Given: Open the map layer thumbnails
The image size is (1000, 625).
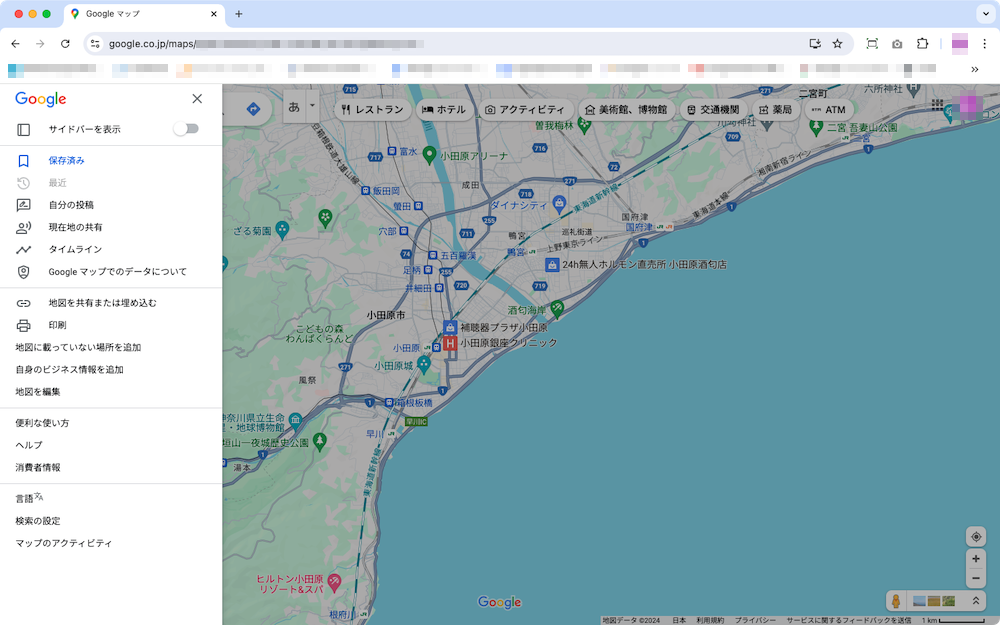Looking at the screenshot, I should 934,601.
